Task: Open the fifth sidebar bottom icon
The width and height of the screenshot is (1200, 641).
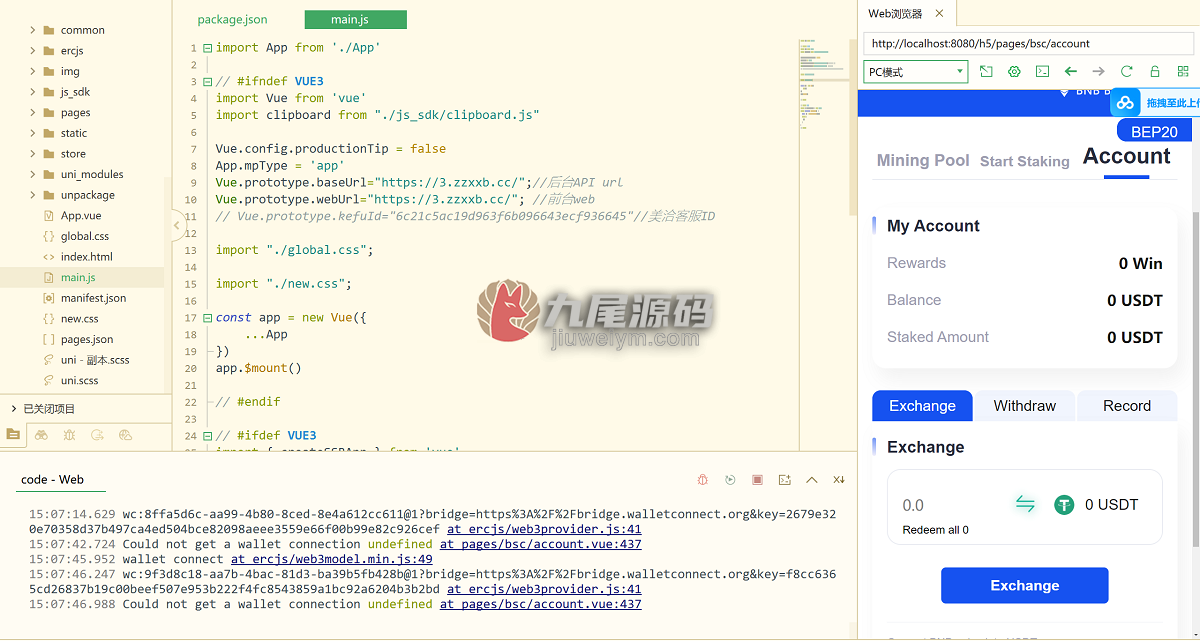Action: pos(125,435)
